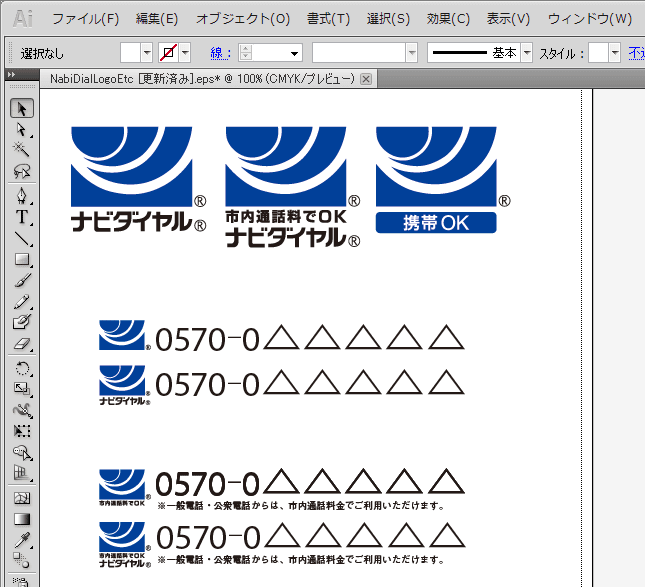Click the 携帯OK blue badge on artboard
The width and height of the screenshot is (645, 587).
(x=436, y=223)
